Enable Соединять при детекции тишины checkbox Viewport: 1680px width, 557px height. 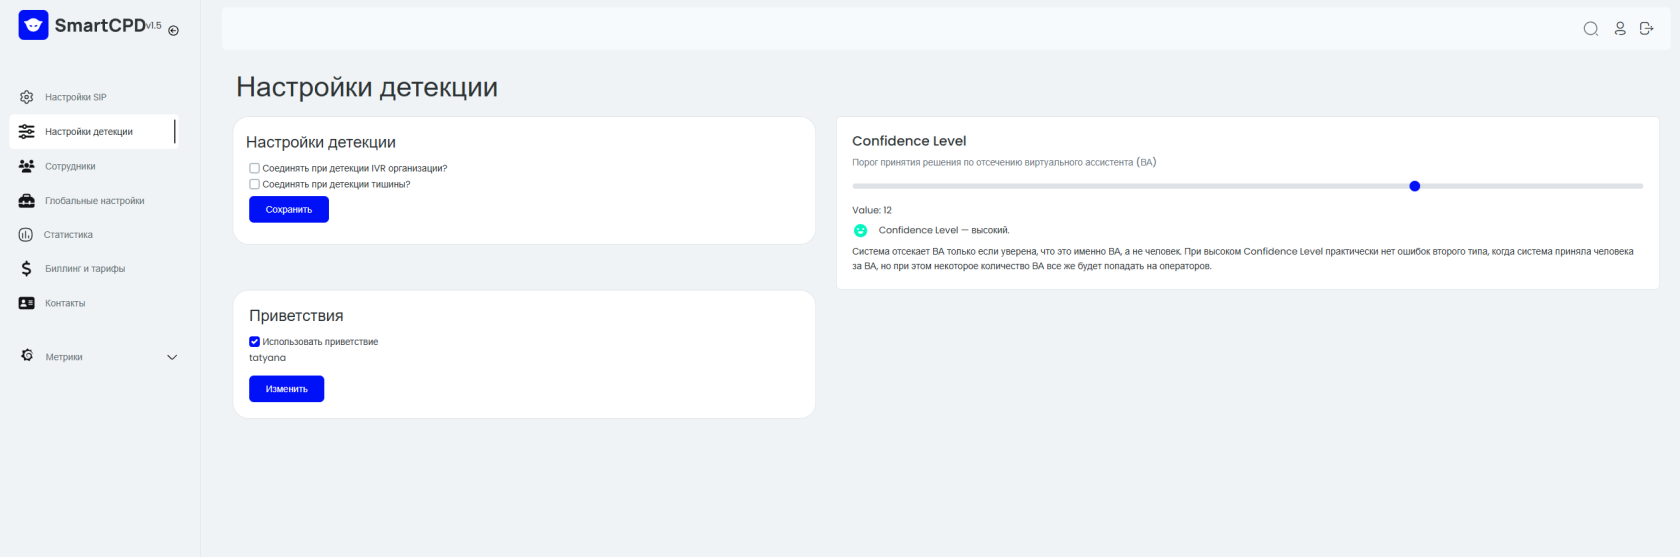coord(254,184)
